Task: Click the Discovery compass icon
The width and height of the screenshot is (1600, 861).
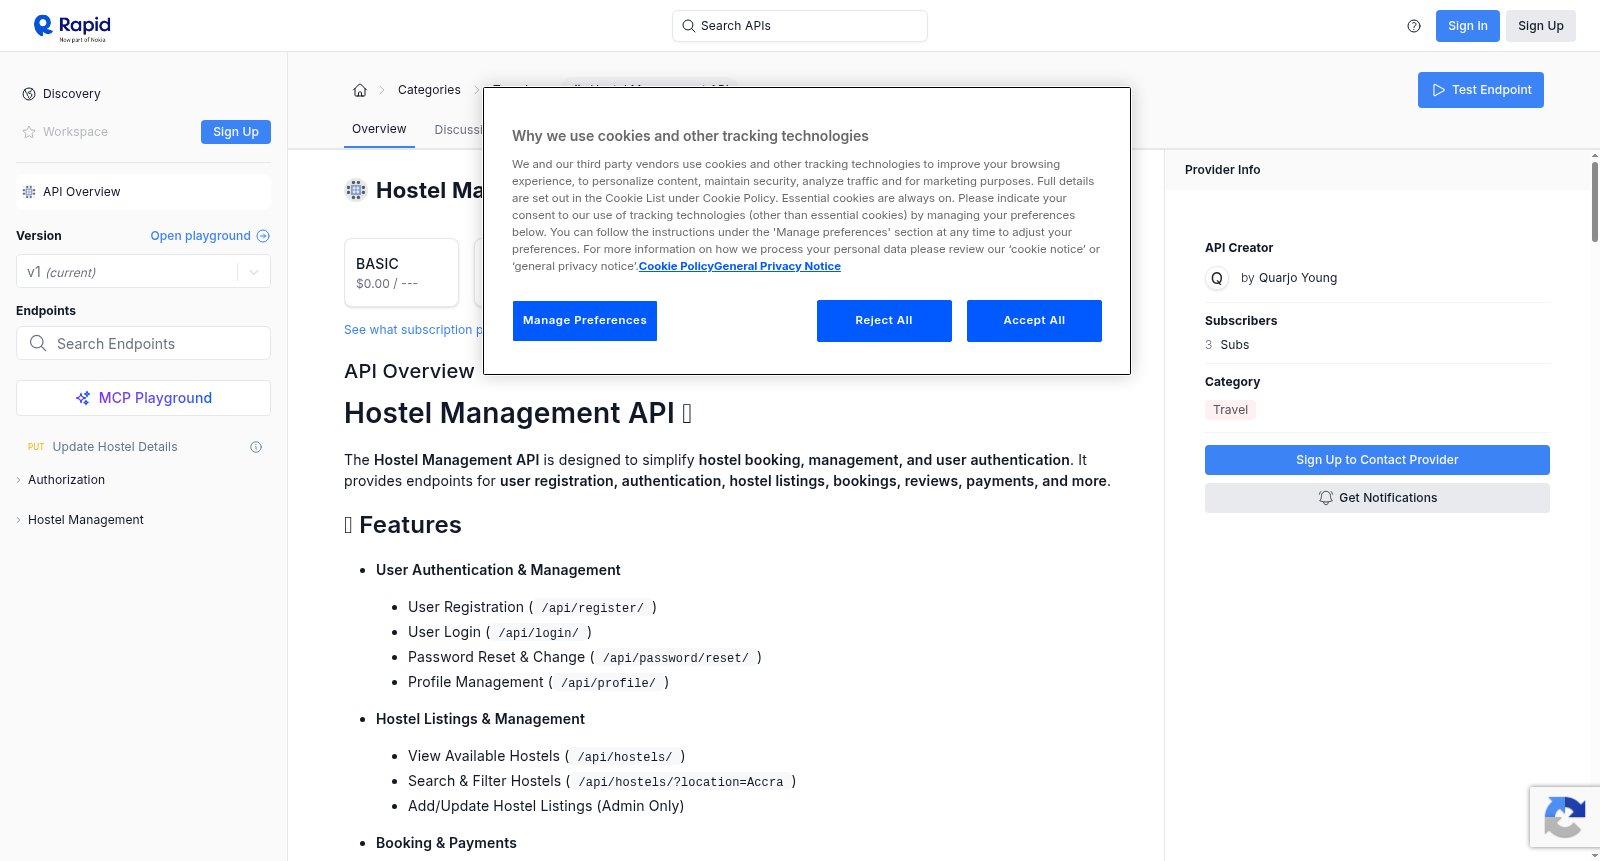Action: coord(29,94)
